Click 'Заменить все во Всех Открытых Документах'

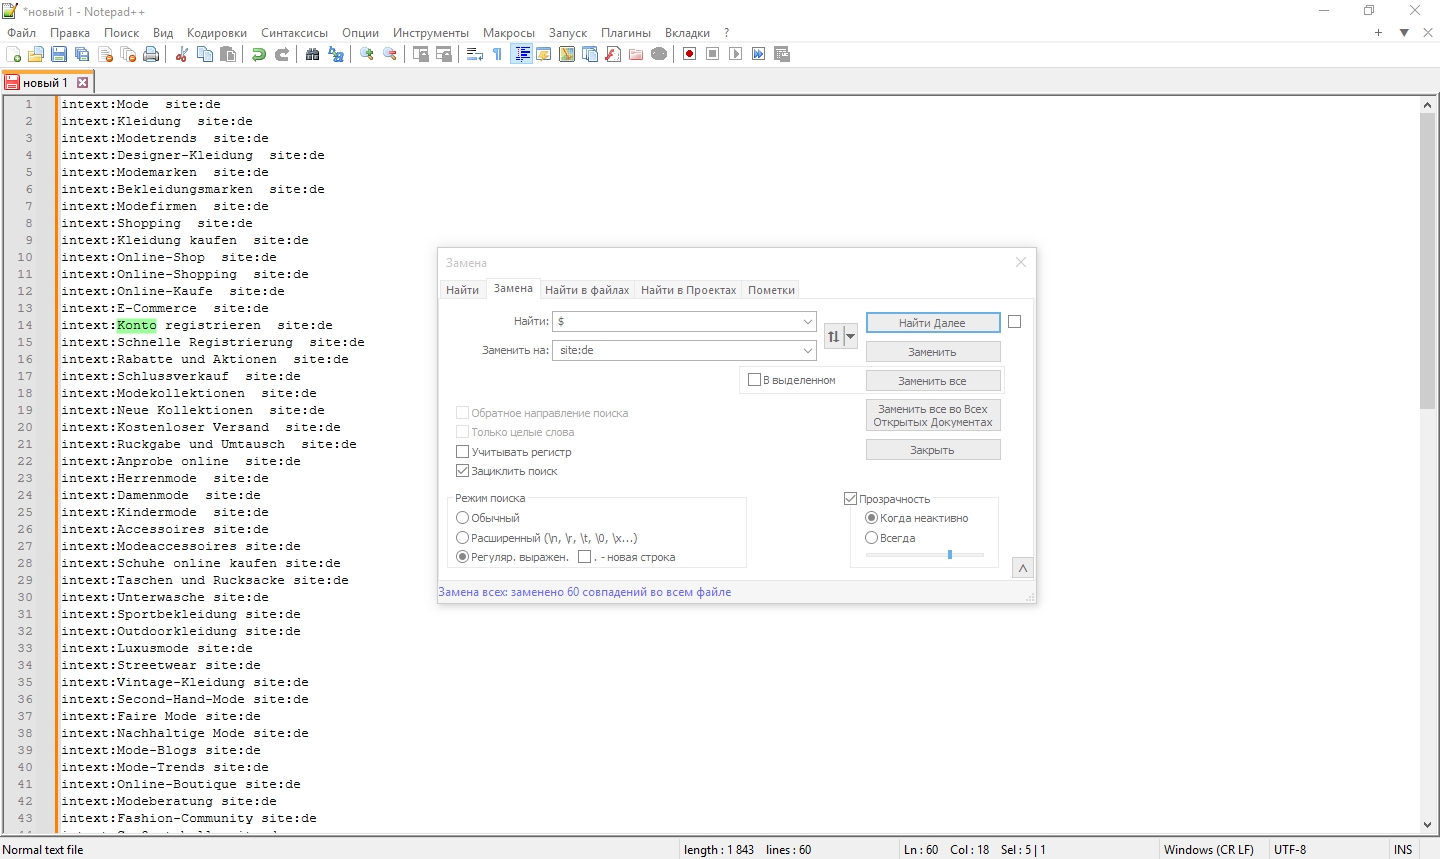933,415
